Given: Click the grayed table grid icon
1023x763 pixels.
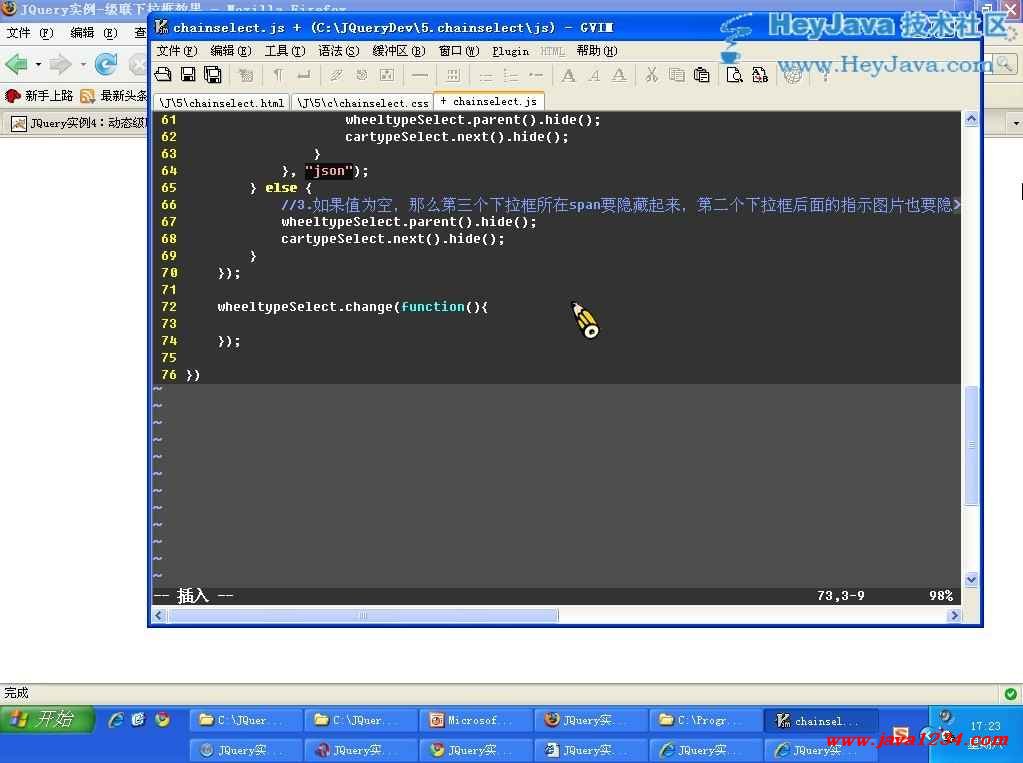Looking at the screenshot, I should click(453, 75).
